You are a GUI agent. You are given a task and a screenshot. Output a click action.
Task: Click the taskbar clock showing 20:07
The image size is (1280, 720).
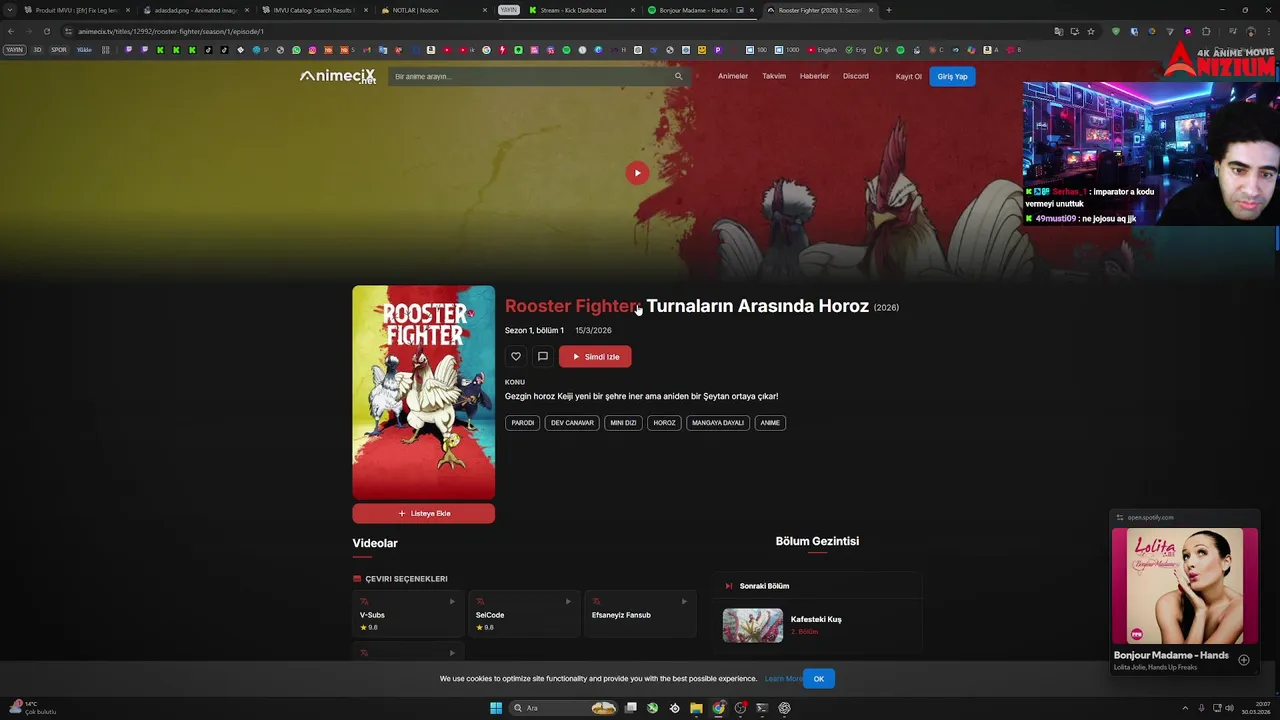click(1256, 708)
